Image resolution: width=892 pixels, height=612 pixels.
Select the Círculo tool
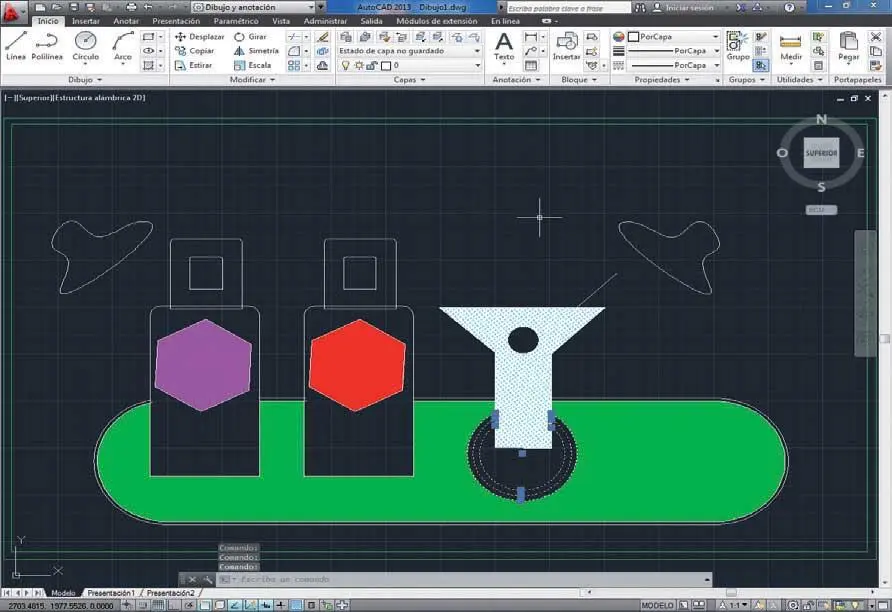pyautogui.click(x=85, y=46)
